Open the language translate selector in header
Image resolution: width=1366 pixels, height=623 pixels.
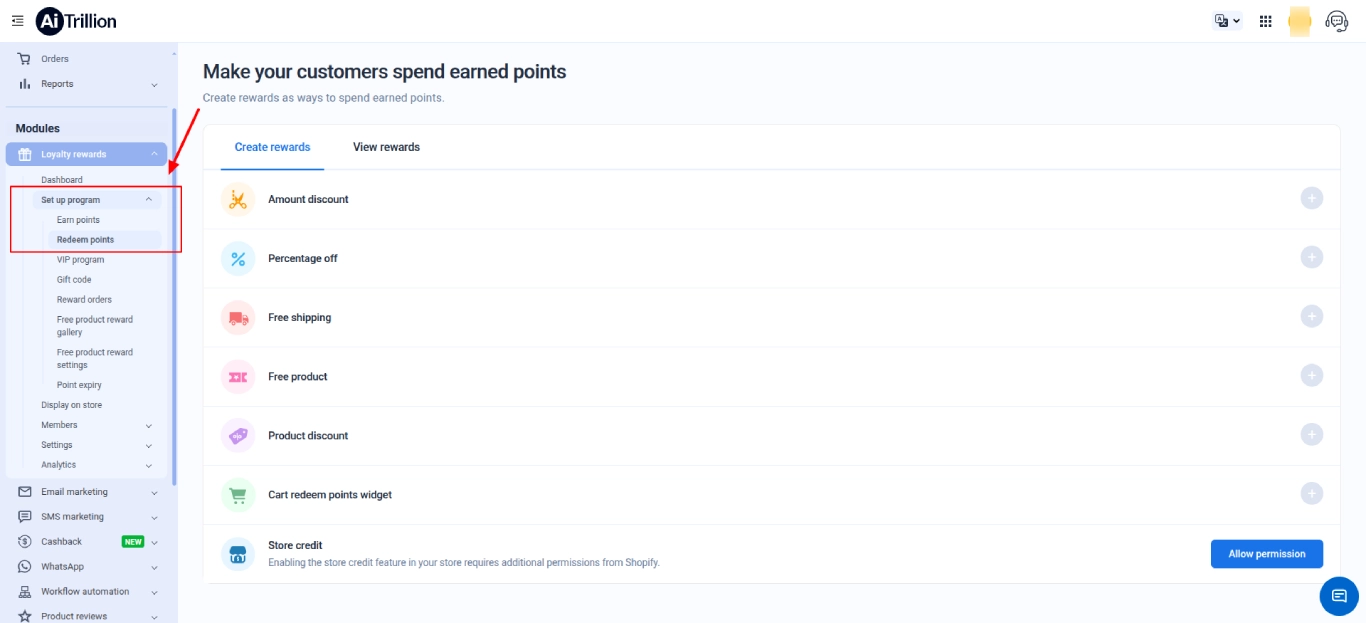point(1227,21)
